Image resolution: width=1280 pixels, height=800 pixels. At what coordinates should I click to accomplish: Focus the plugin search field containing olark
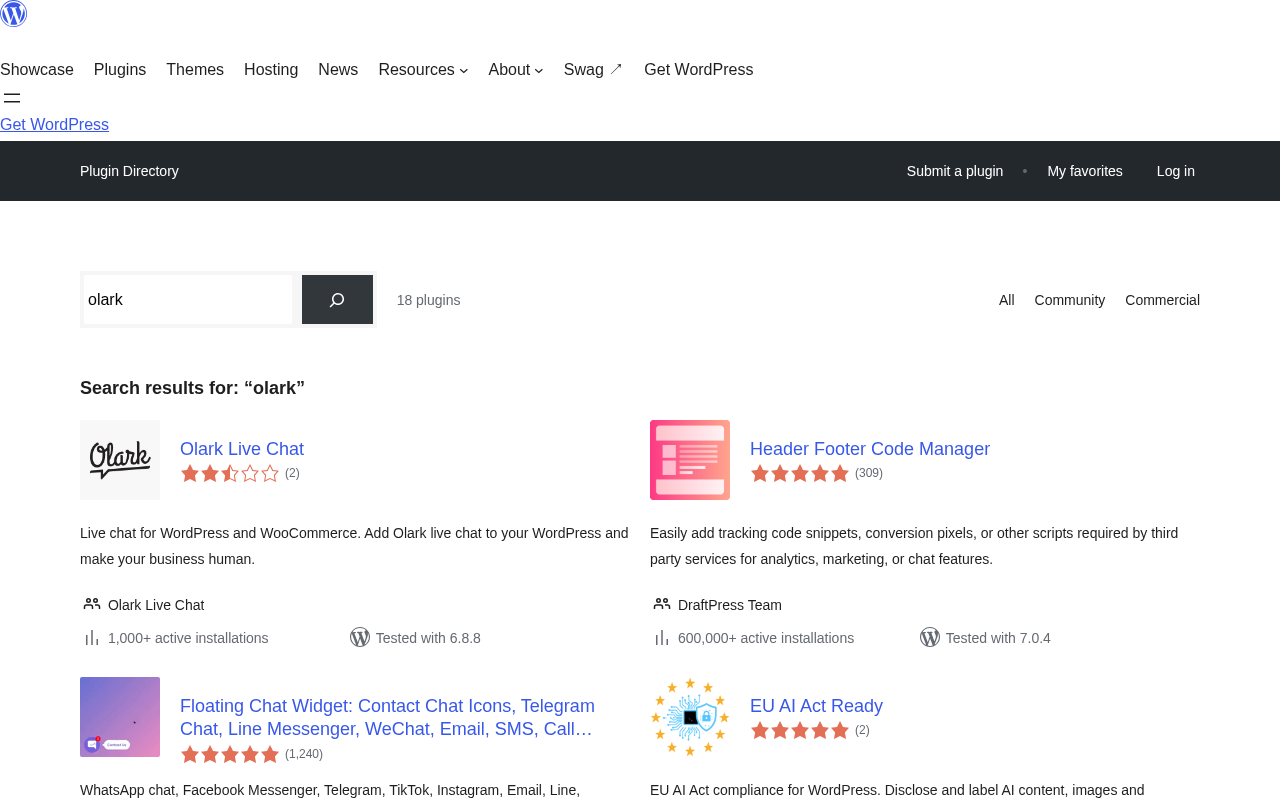[188, 300]
